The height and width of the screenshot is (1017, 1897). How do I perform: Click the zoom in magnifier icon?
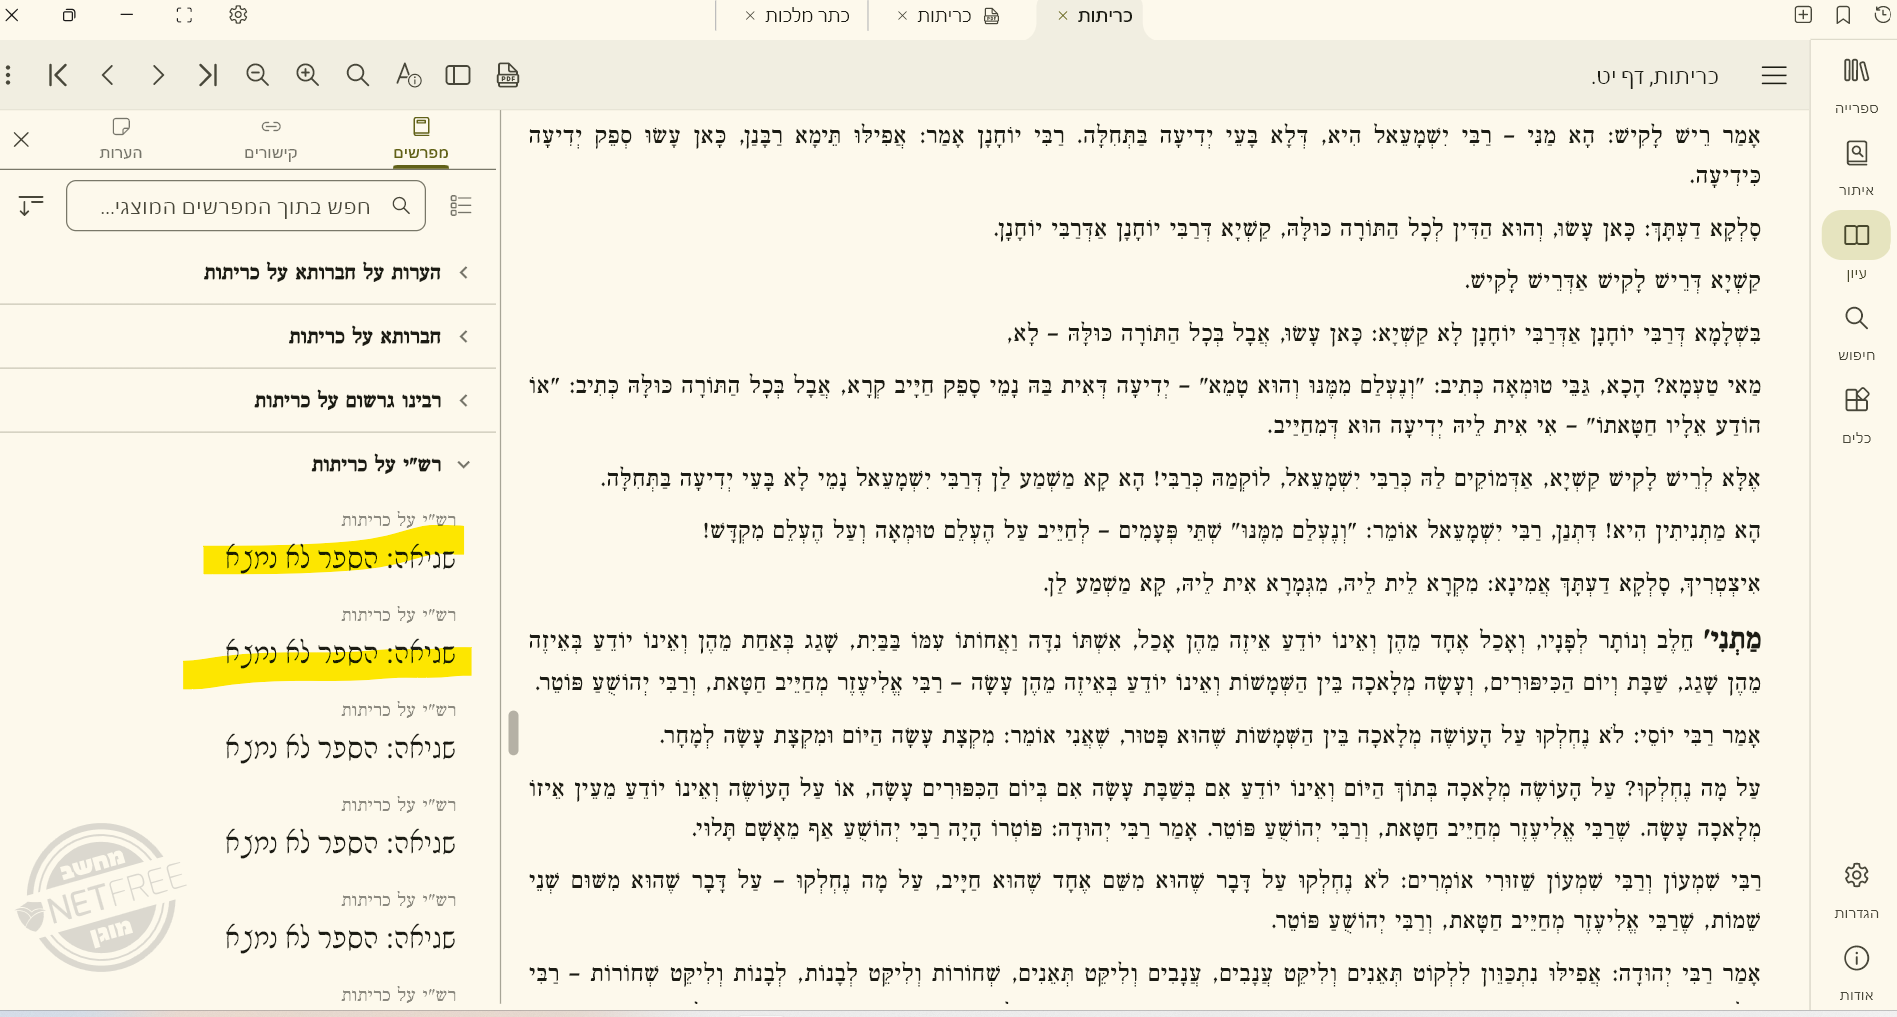[x=307, y=75]
